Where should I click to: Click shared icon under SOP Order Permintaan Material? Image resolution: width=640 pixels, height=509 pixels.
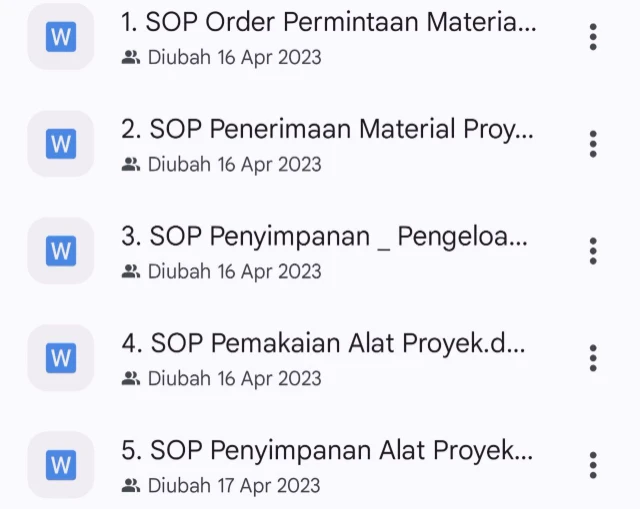click(130, 58)
